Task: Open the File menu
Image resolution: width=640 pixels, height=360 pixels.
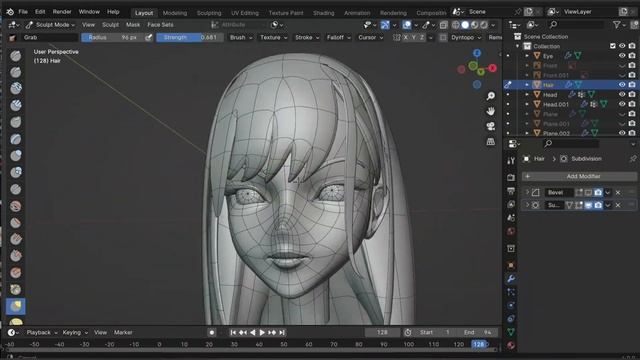Action: click(23, 12)
